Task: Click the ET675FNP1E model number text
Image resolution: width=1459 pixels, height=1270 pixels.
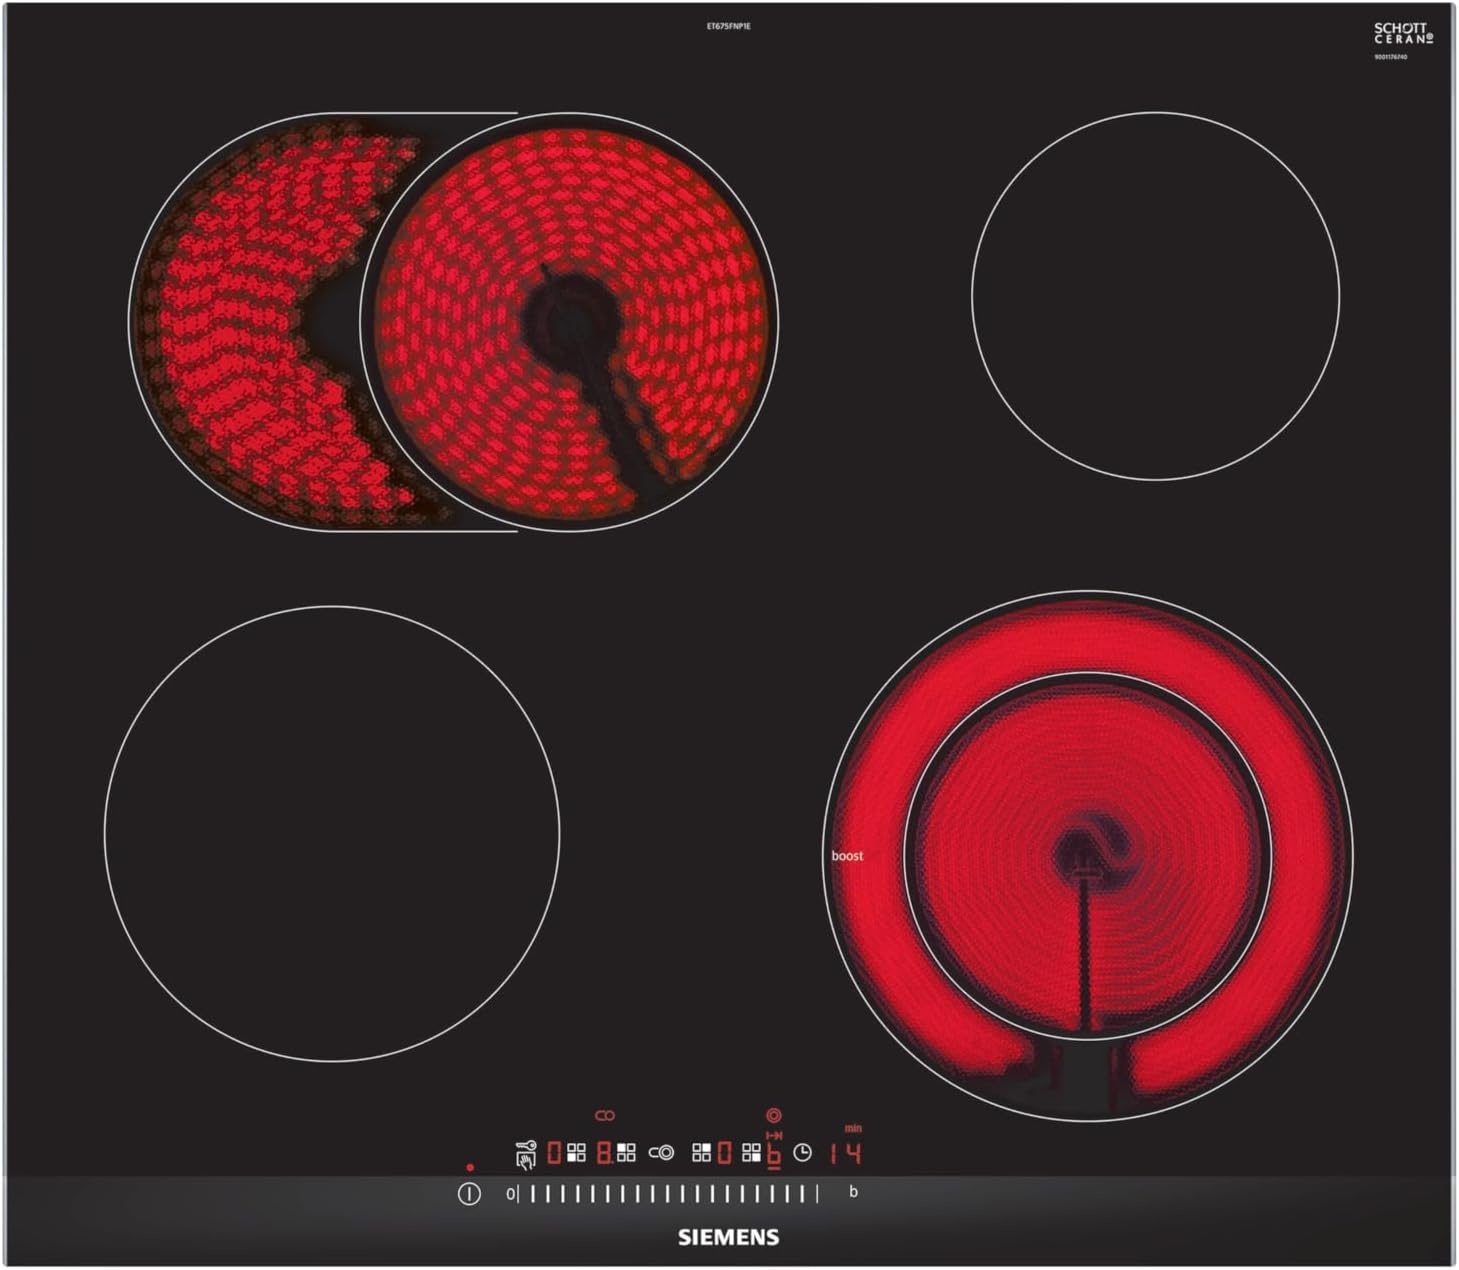Action: (x=728, y=26)
